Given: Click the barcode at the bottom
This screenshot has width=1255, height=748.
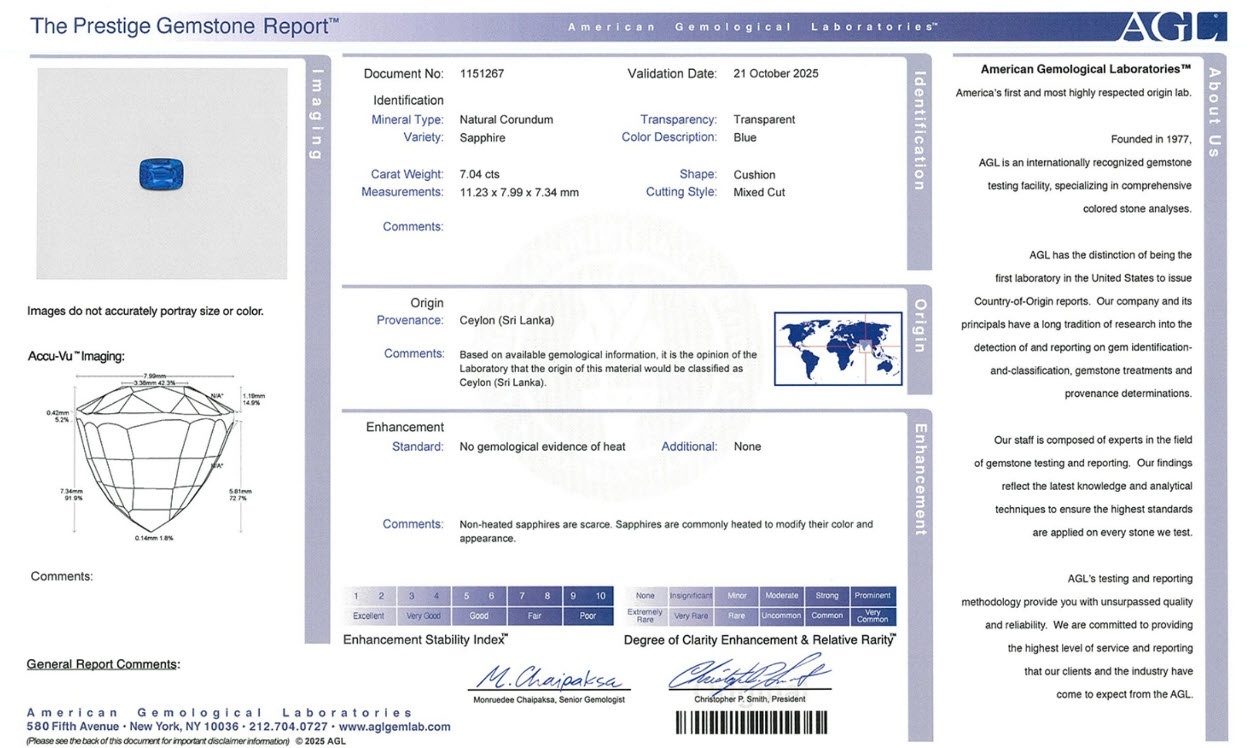Looking at the screenshot, I should [x=760, y=723].
